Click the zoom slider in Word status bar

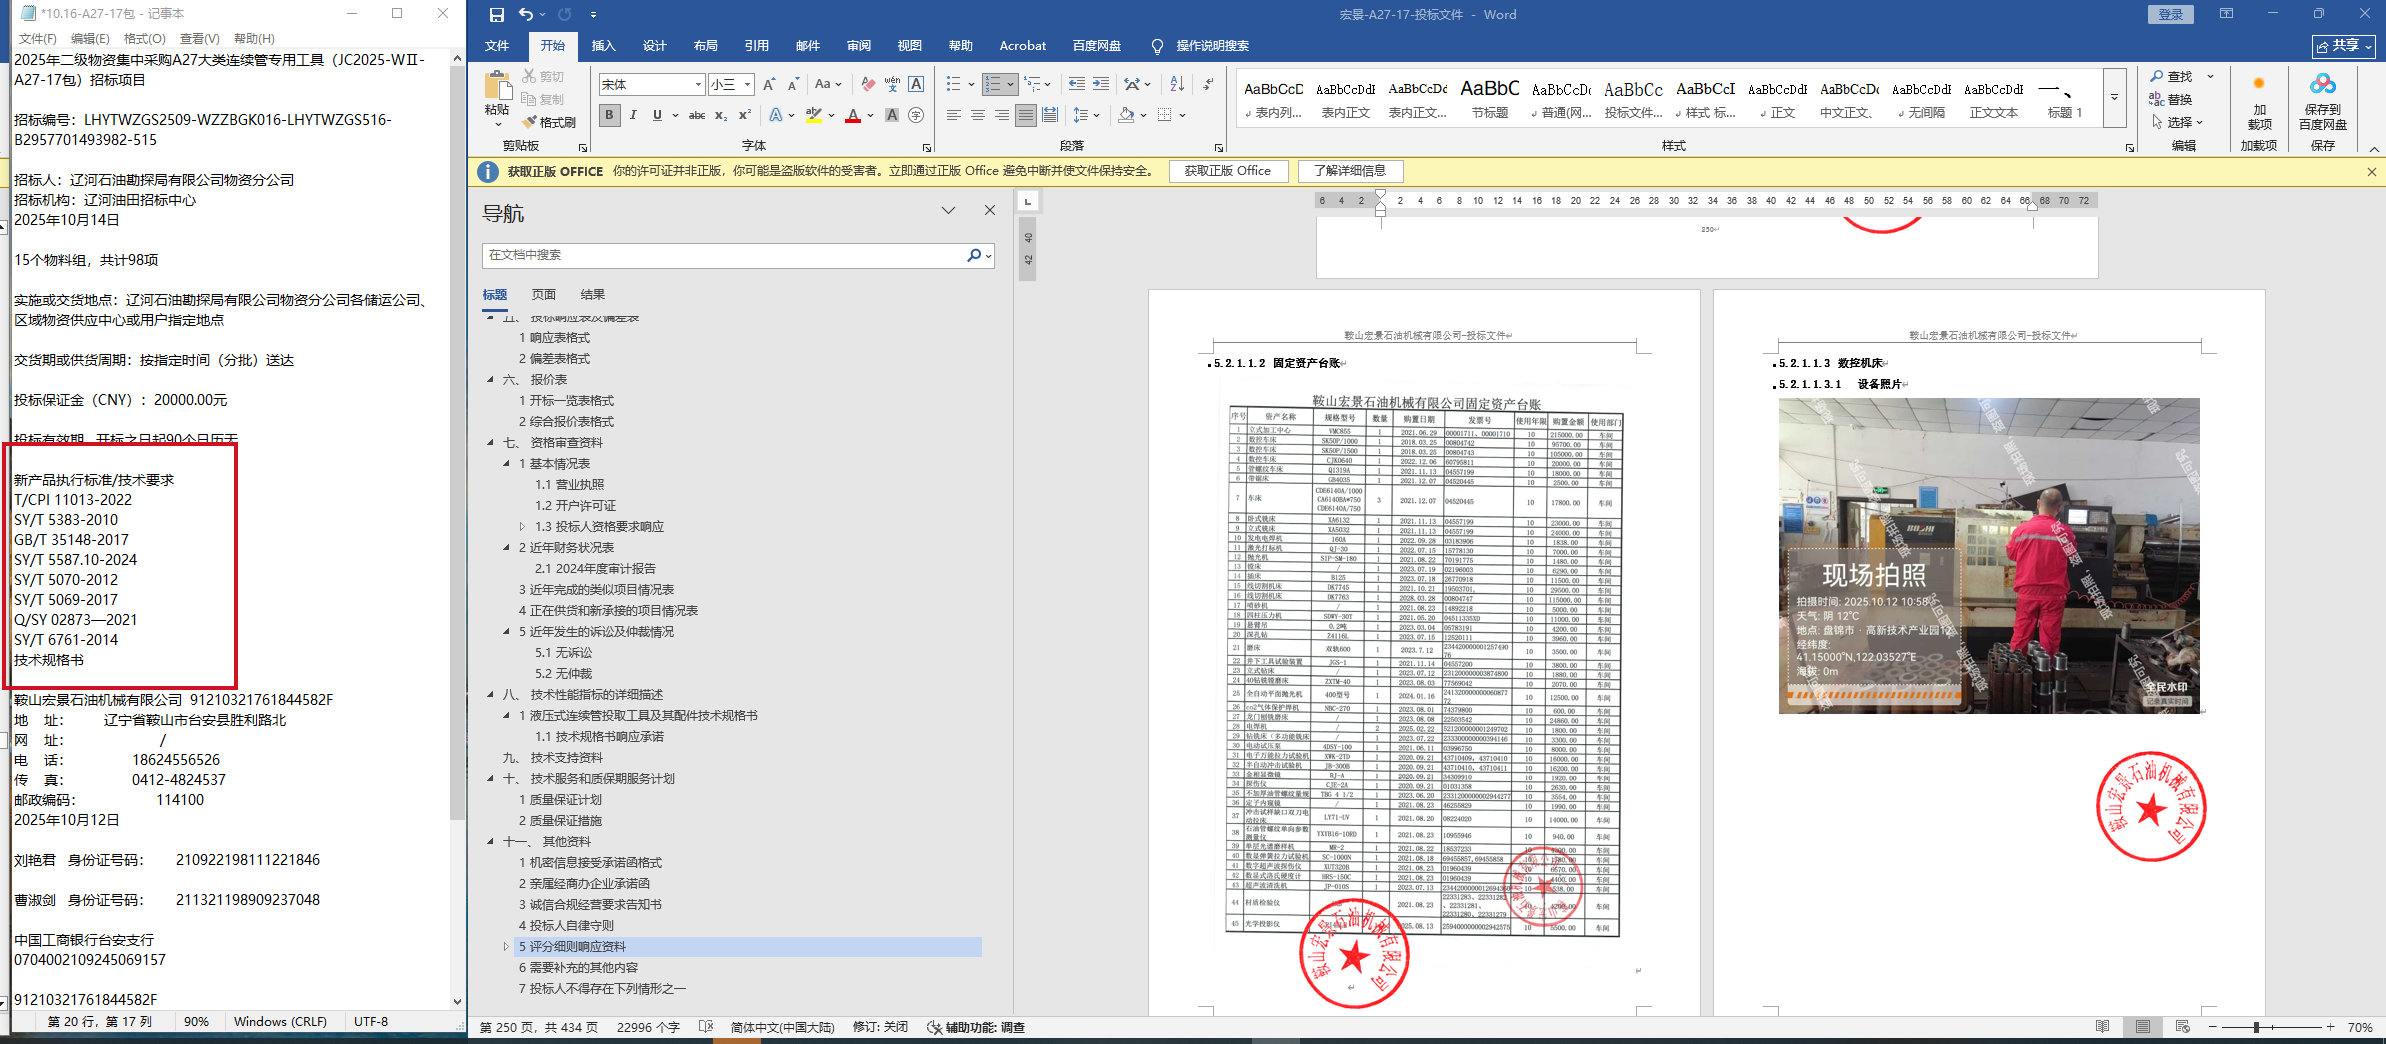[2270, 1027]
